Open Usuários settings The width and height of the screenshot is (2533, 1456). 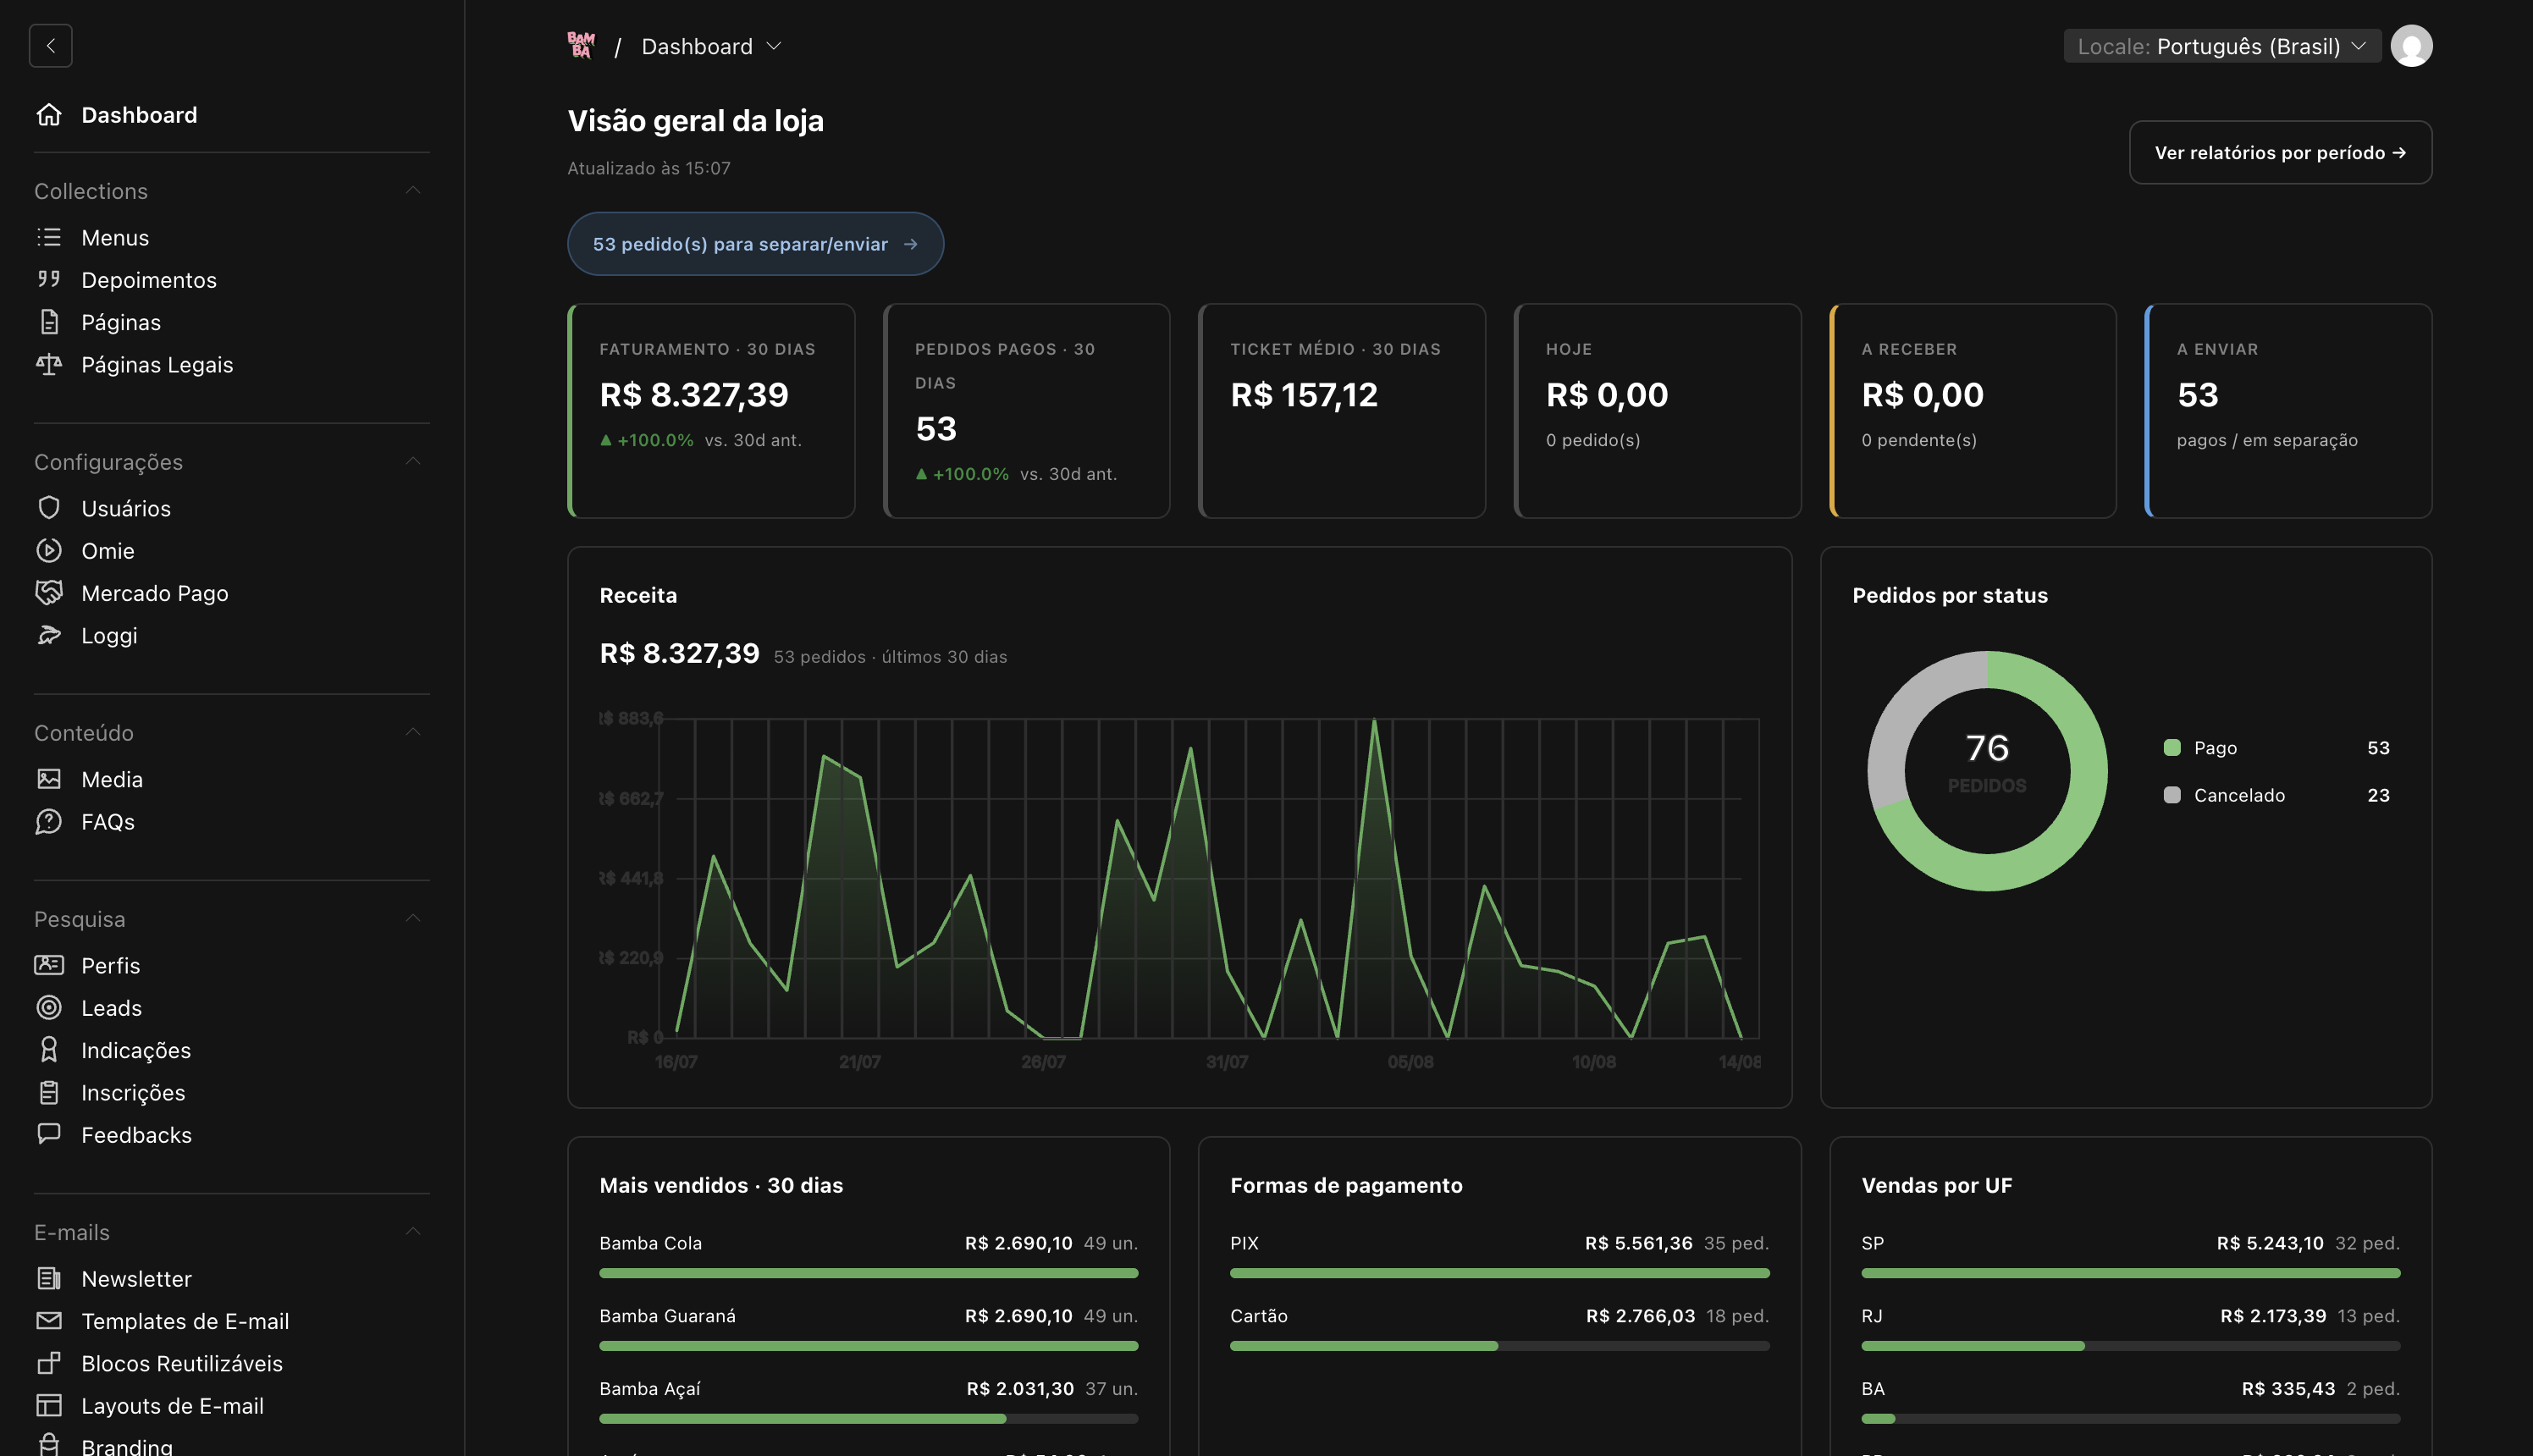tap(126, 508)
